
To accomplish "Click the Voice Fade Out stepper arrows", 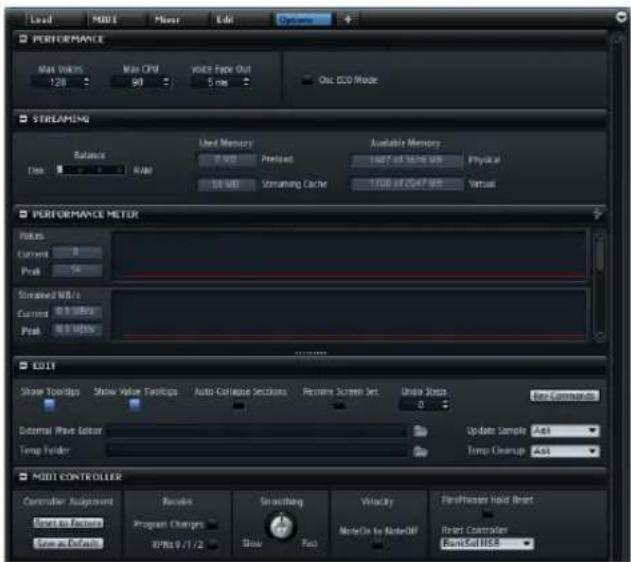I will (x=246, y=82).
